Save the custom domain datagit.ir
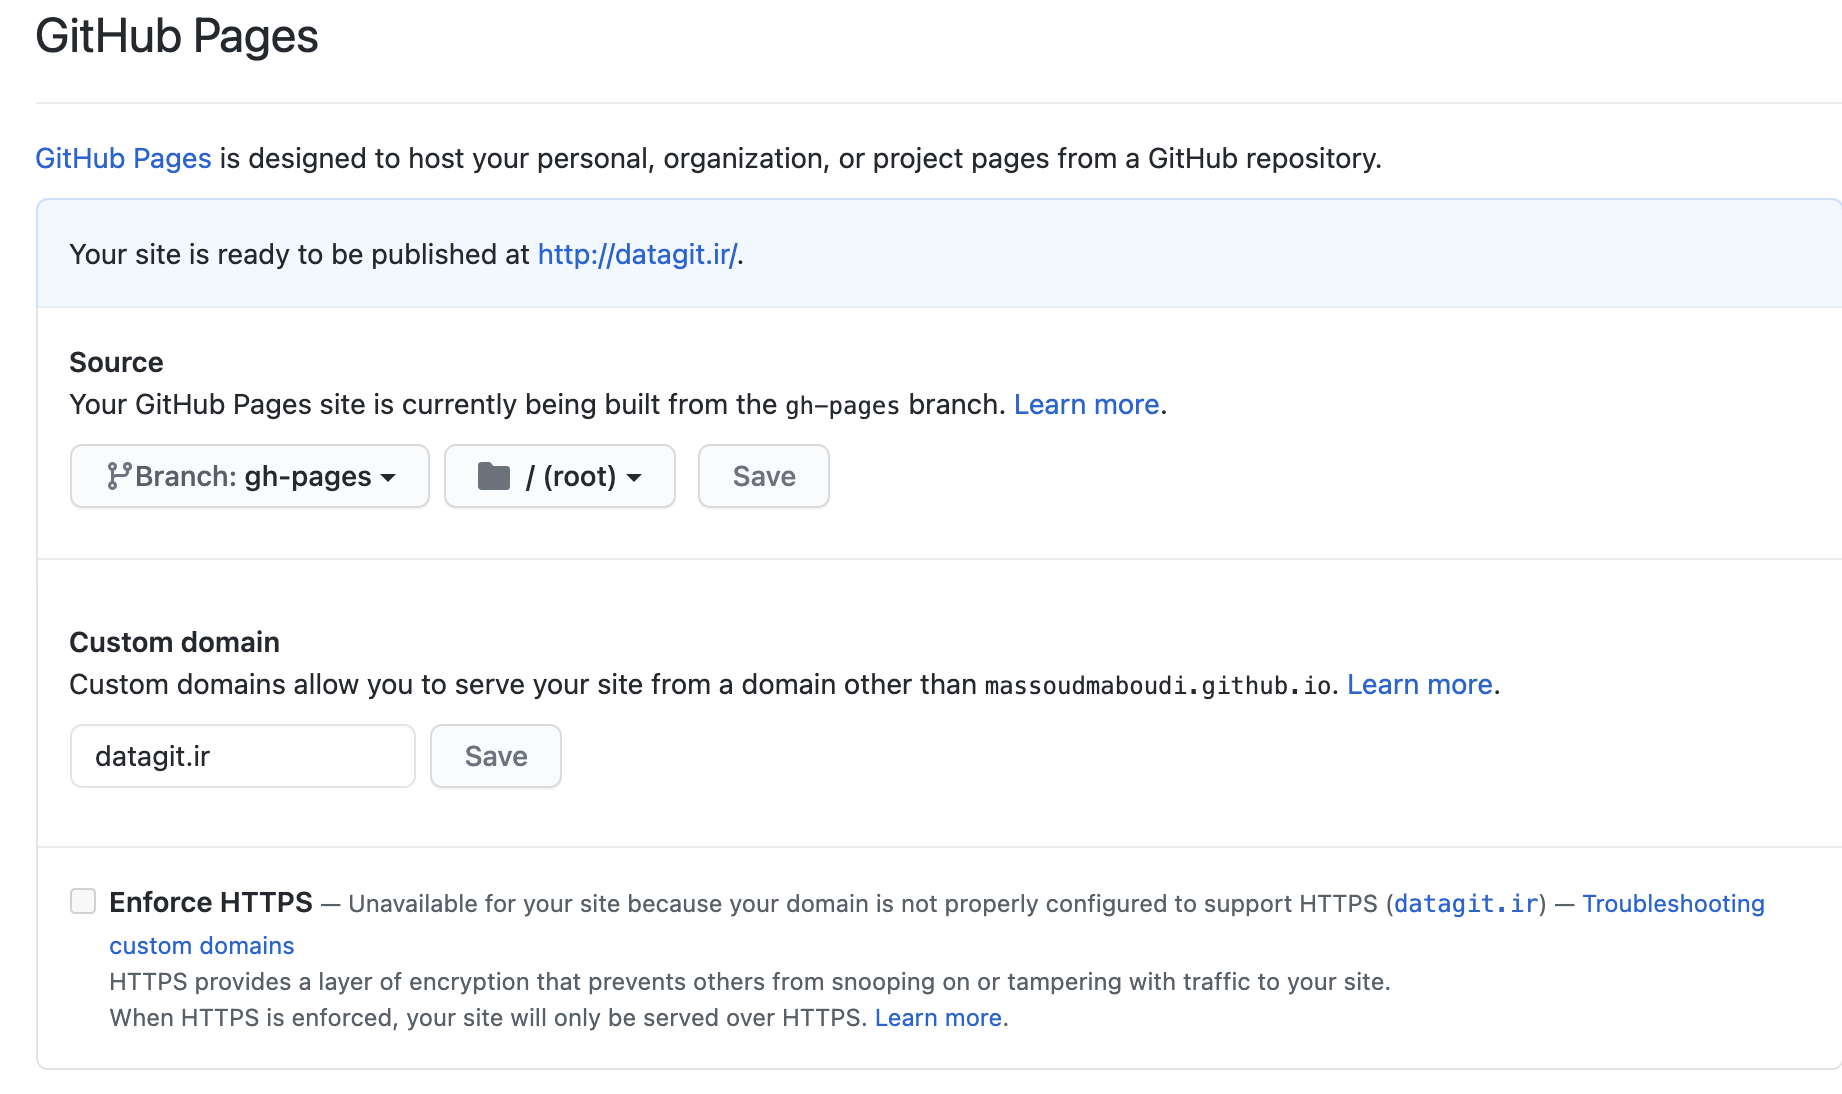Image resolution: width=1842 pixels, height=1094 pixels. click(495, 756)
